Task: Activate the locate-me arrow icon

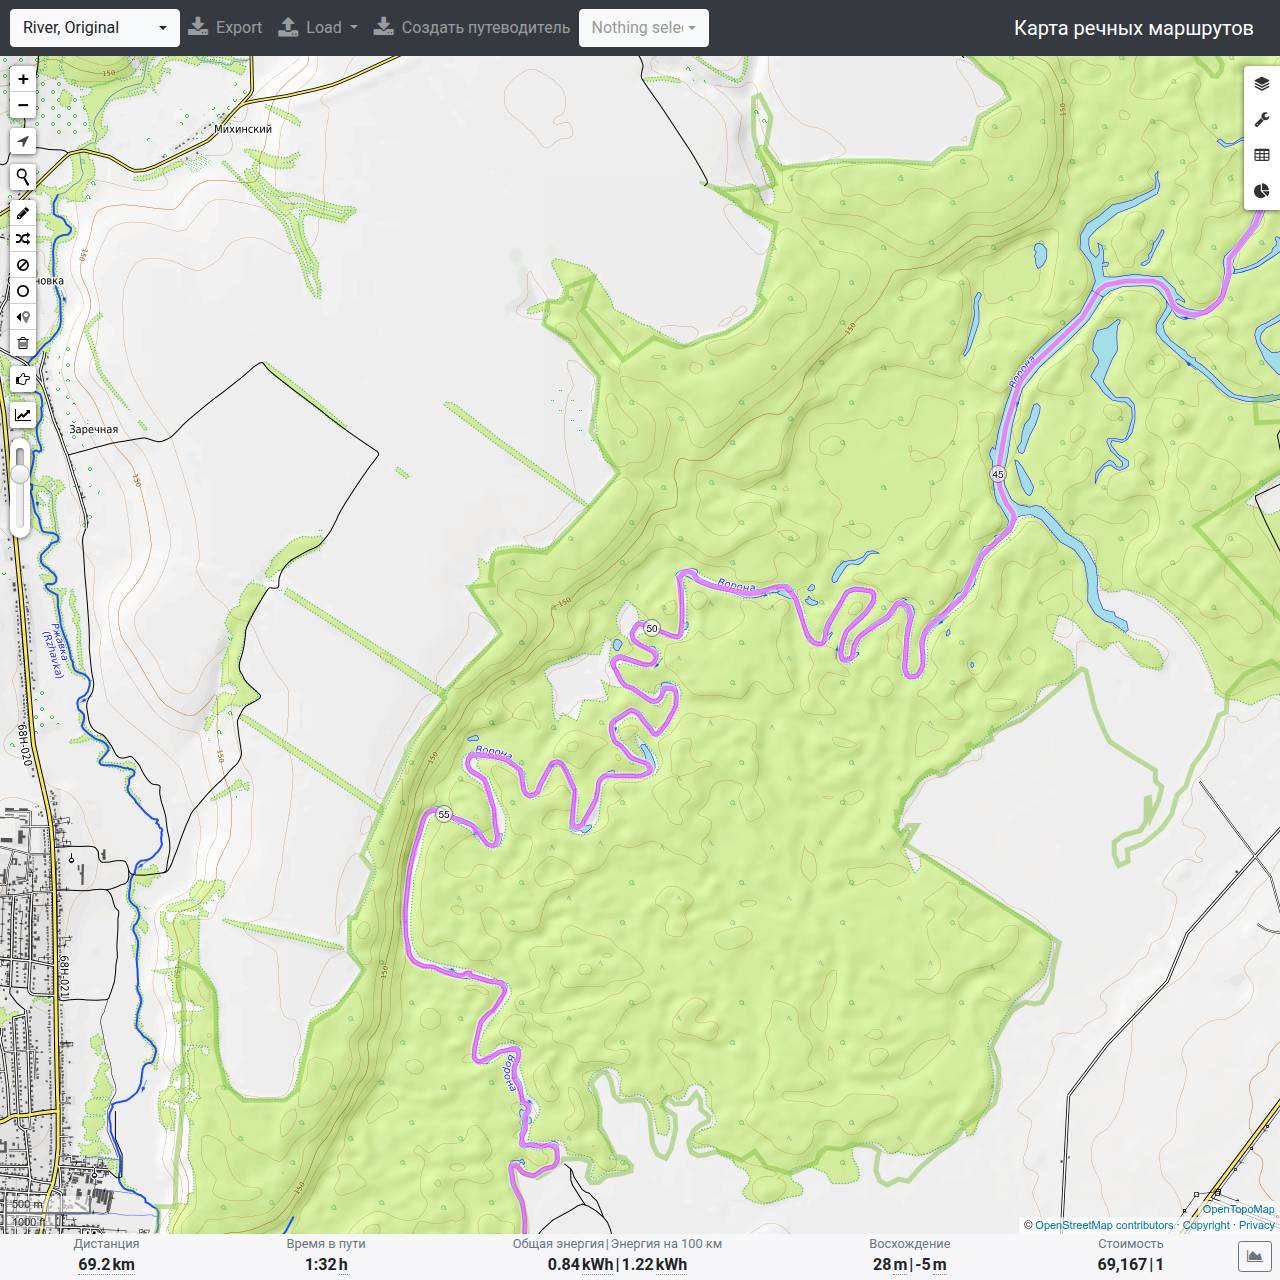Action: (23, 141)
